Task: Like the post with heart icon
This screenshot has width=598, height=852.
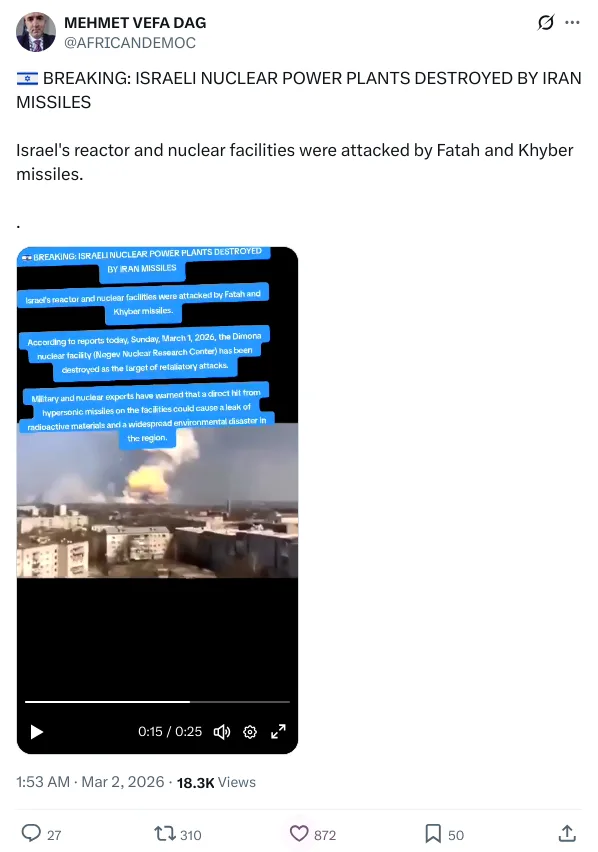Action: (x=299, y=834)
